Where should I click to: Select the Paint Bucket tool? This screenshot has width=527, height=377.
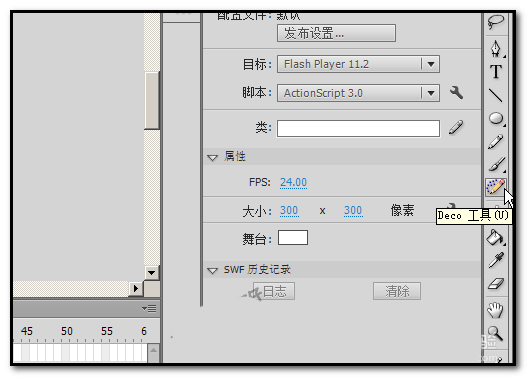click(495, 237)
